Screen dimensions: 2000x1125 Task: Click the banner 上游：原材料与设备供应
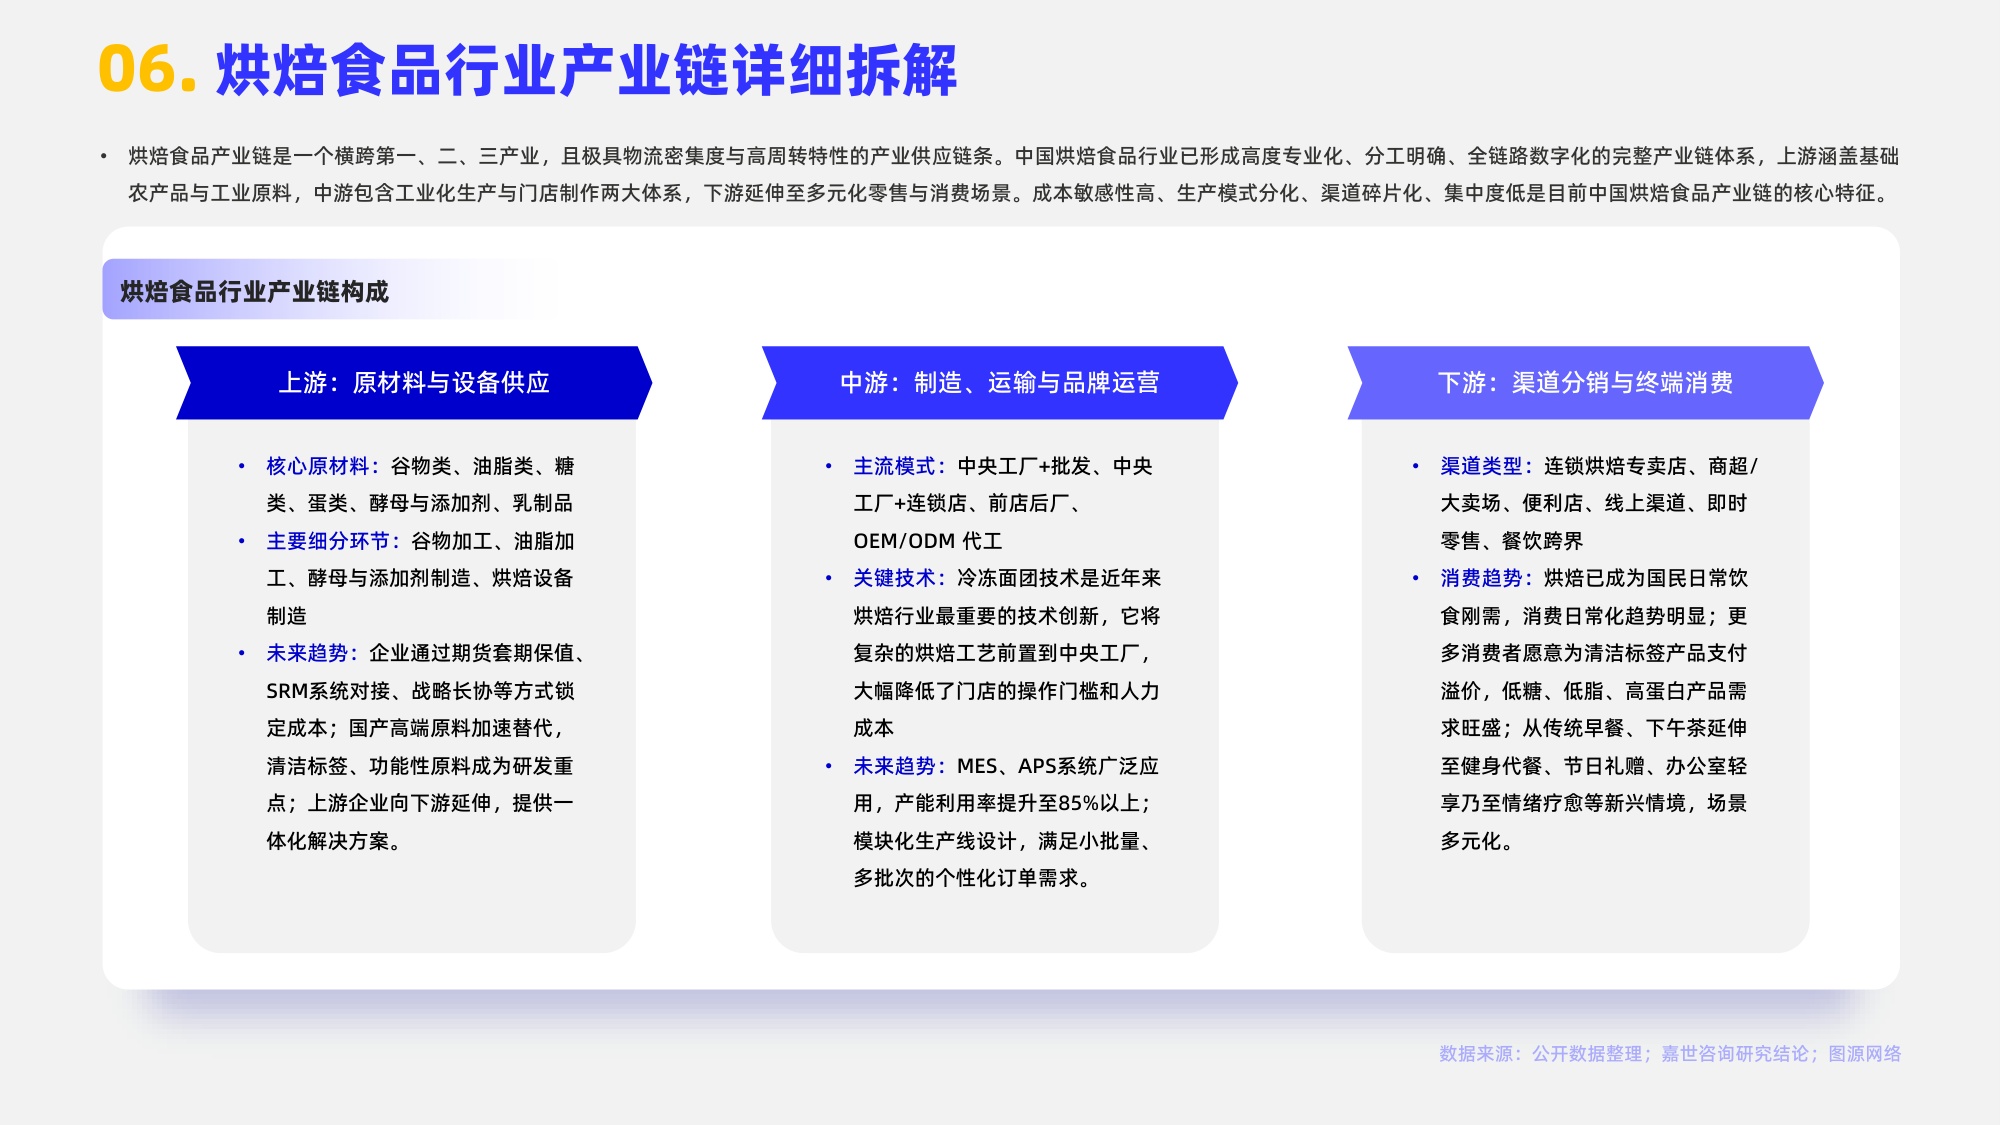[x=414, y=383]
